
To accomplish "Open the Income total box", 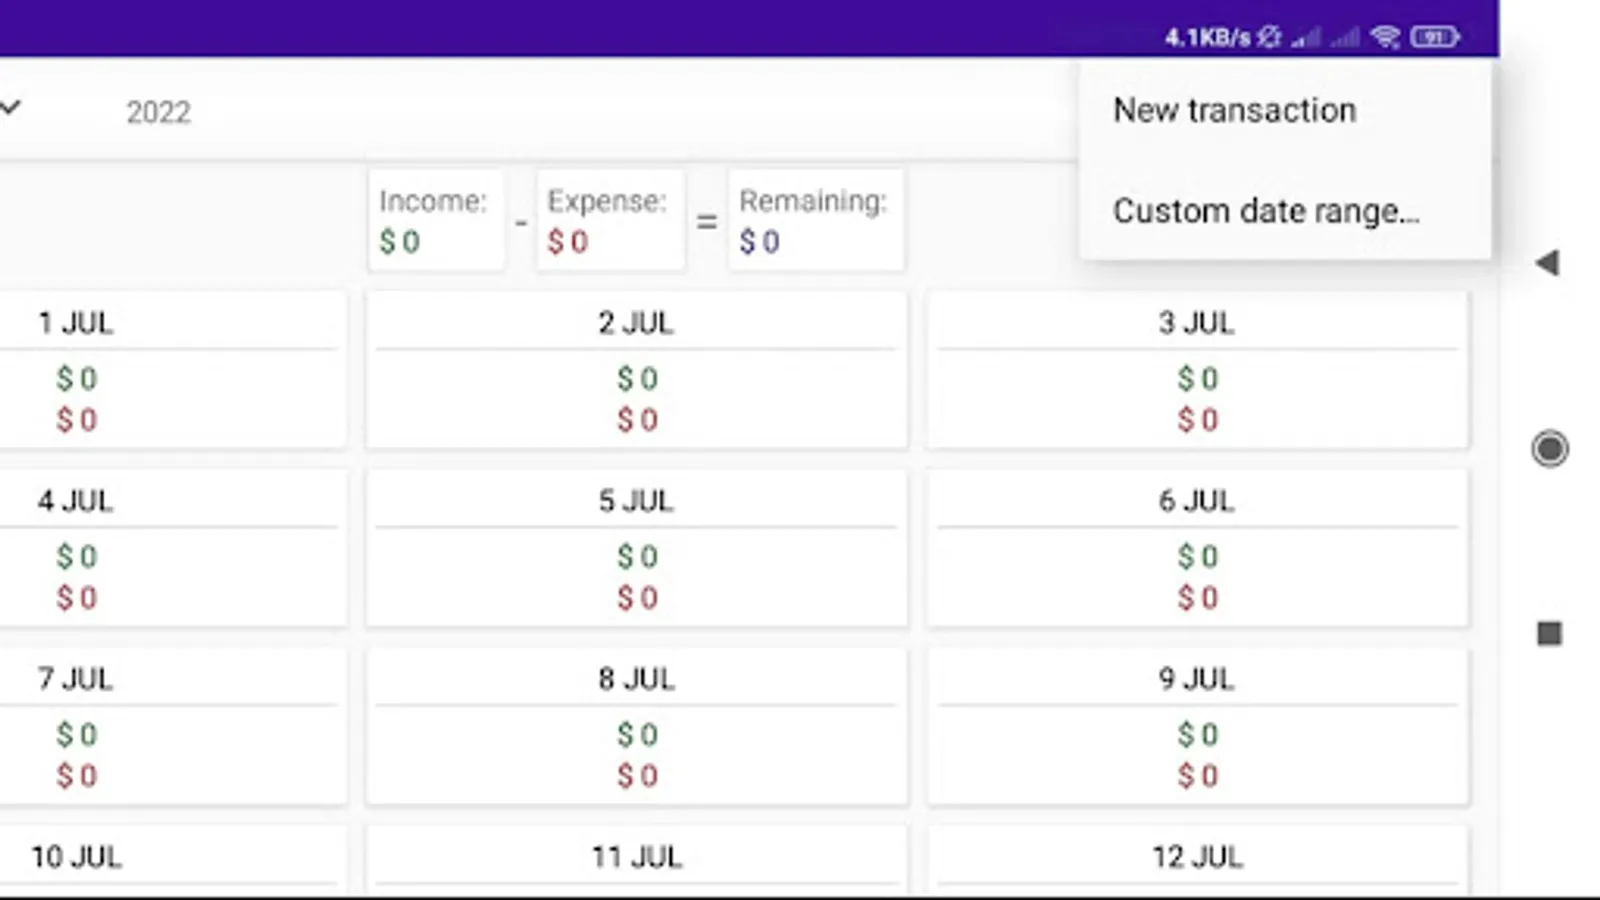I will 435,220.
